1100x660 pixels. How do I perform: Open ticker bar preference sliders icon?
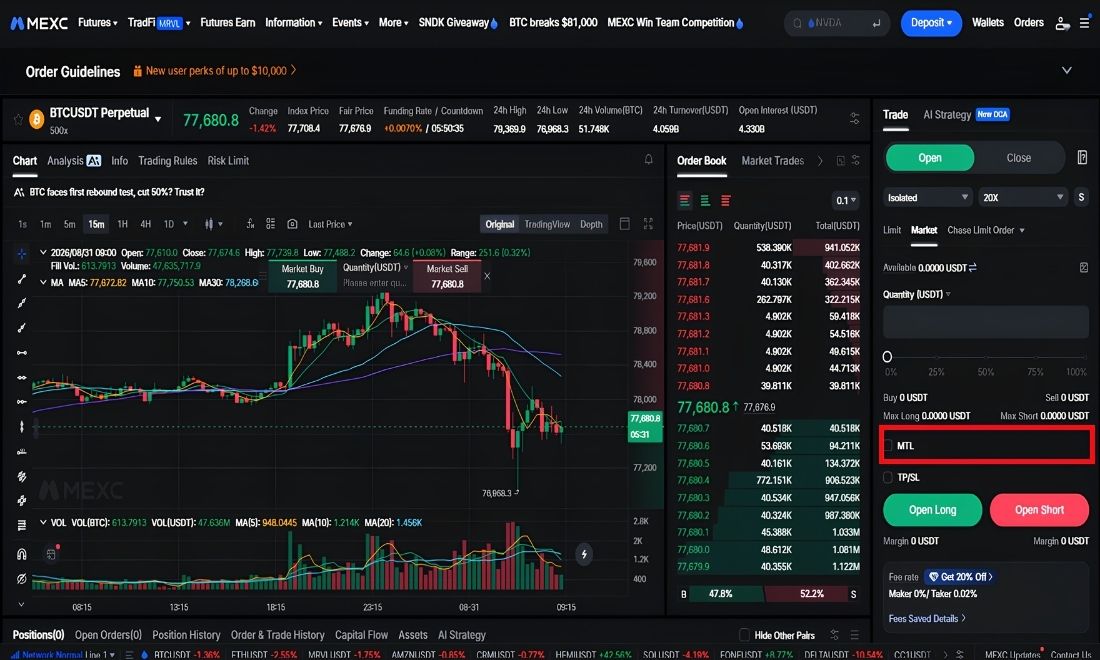[x=854, y=119]
